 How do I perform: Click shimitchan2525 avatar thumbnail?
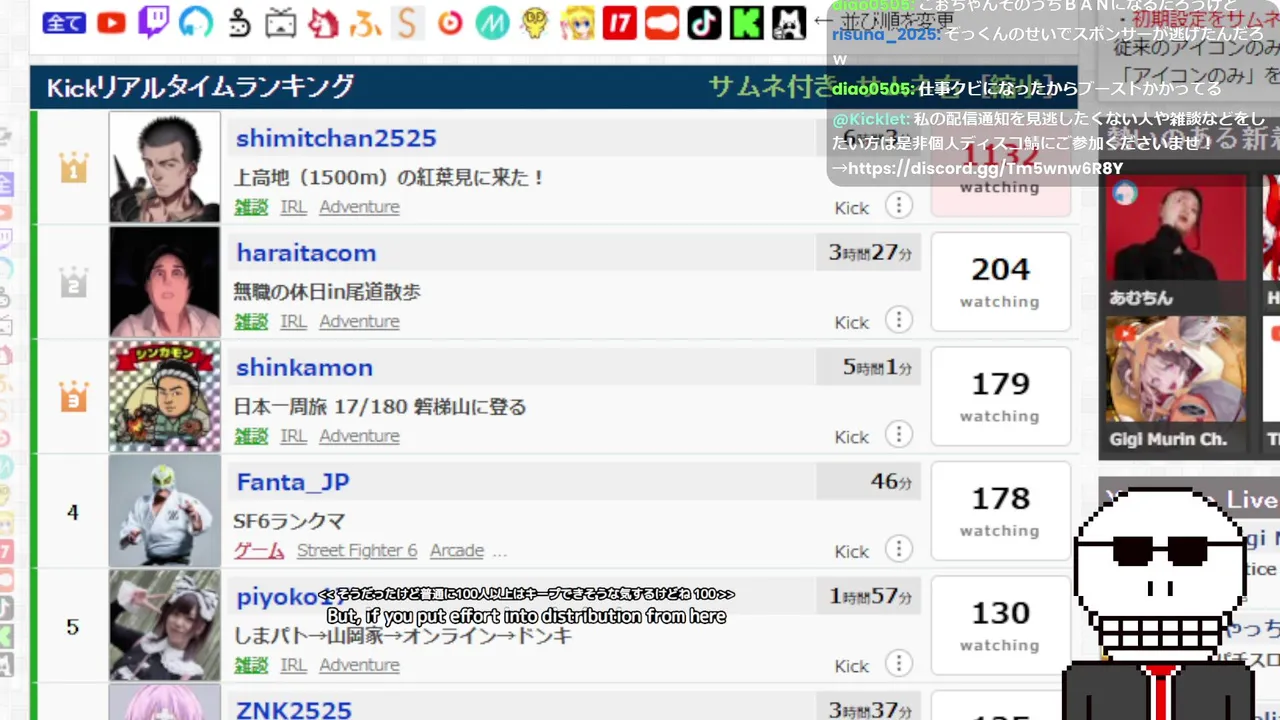coord(164,166)
